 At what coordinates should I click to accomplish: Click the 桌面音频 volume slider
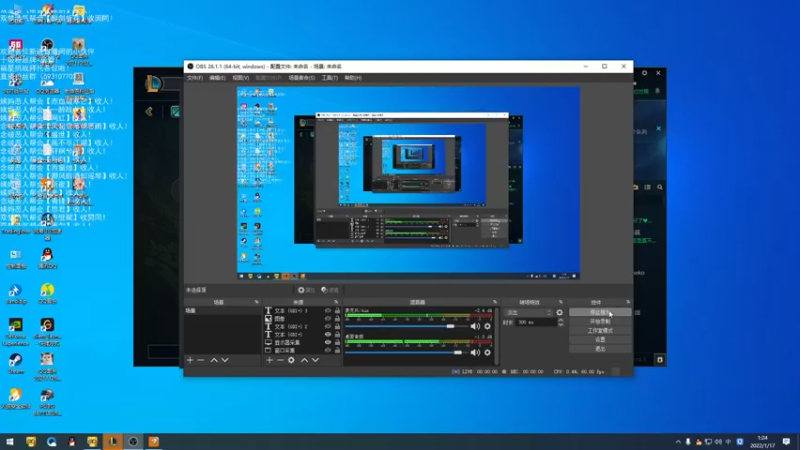pyautogui.click(x=406, y=353)
